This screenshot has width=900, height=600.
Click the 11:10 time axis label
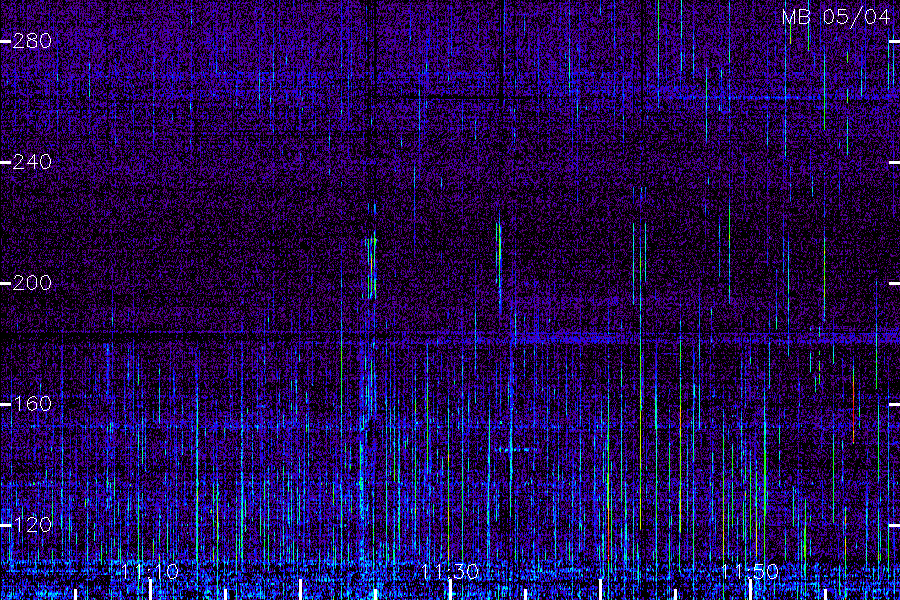[x=150, y=571]
